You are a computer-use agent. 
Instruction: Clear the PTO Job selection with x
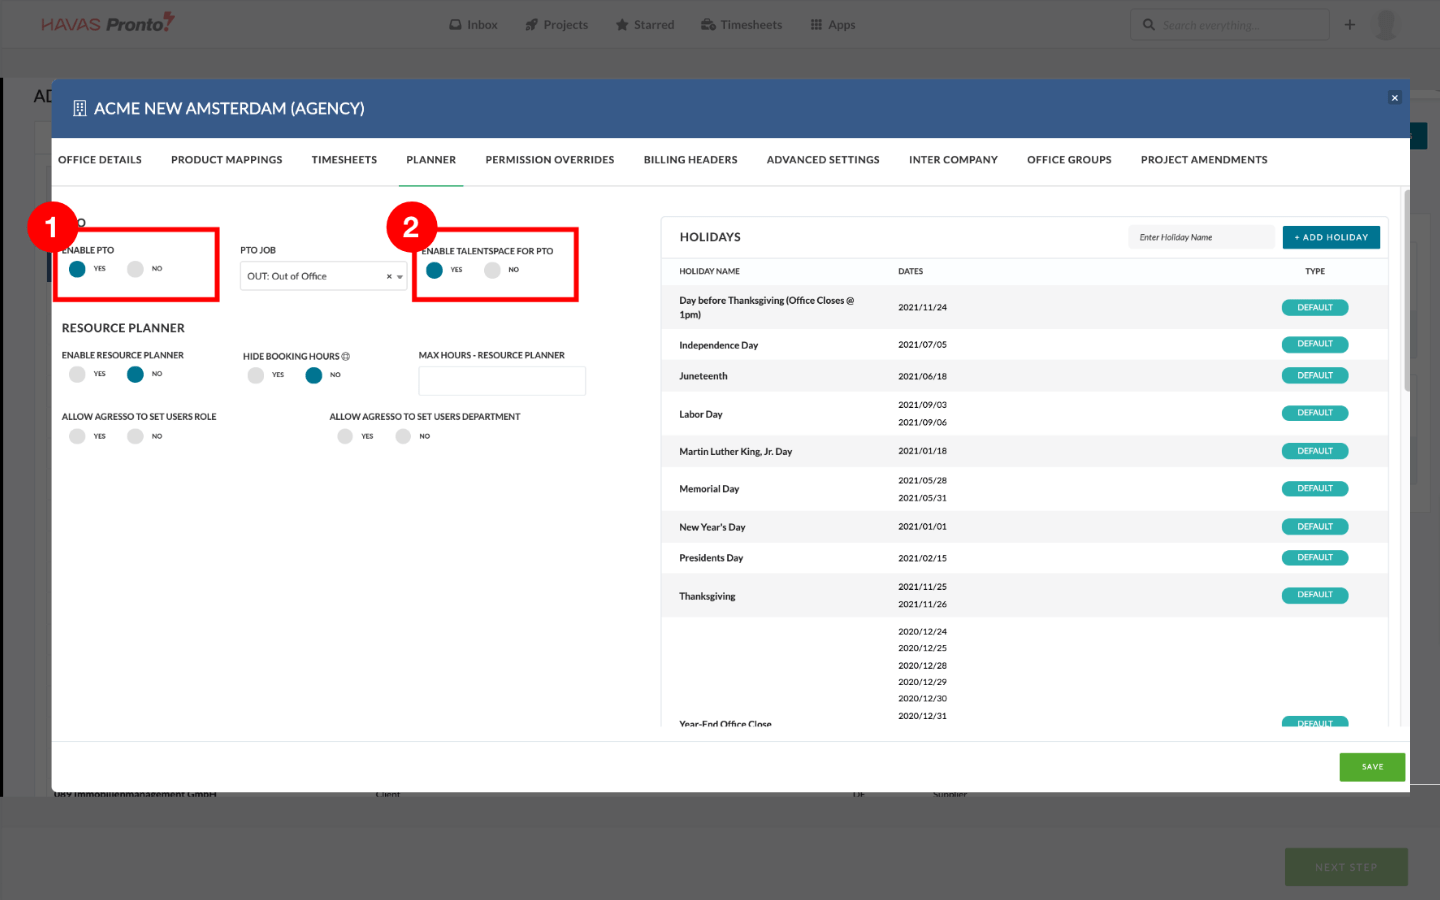pyautogui.click(x=389, y=277)
